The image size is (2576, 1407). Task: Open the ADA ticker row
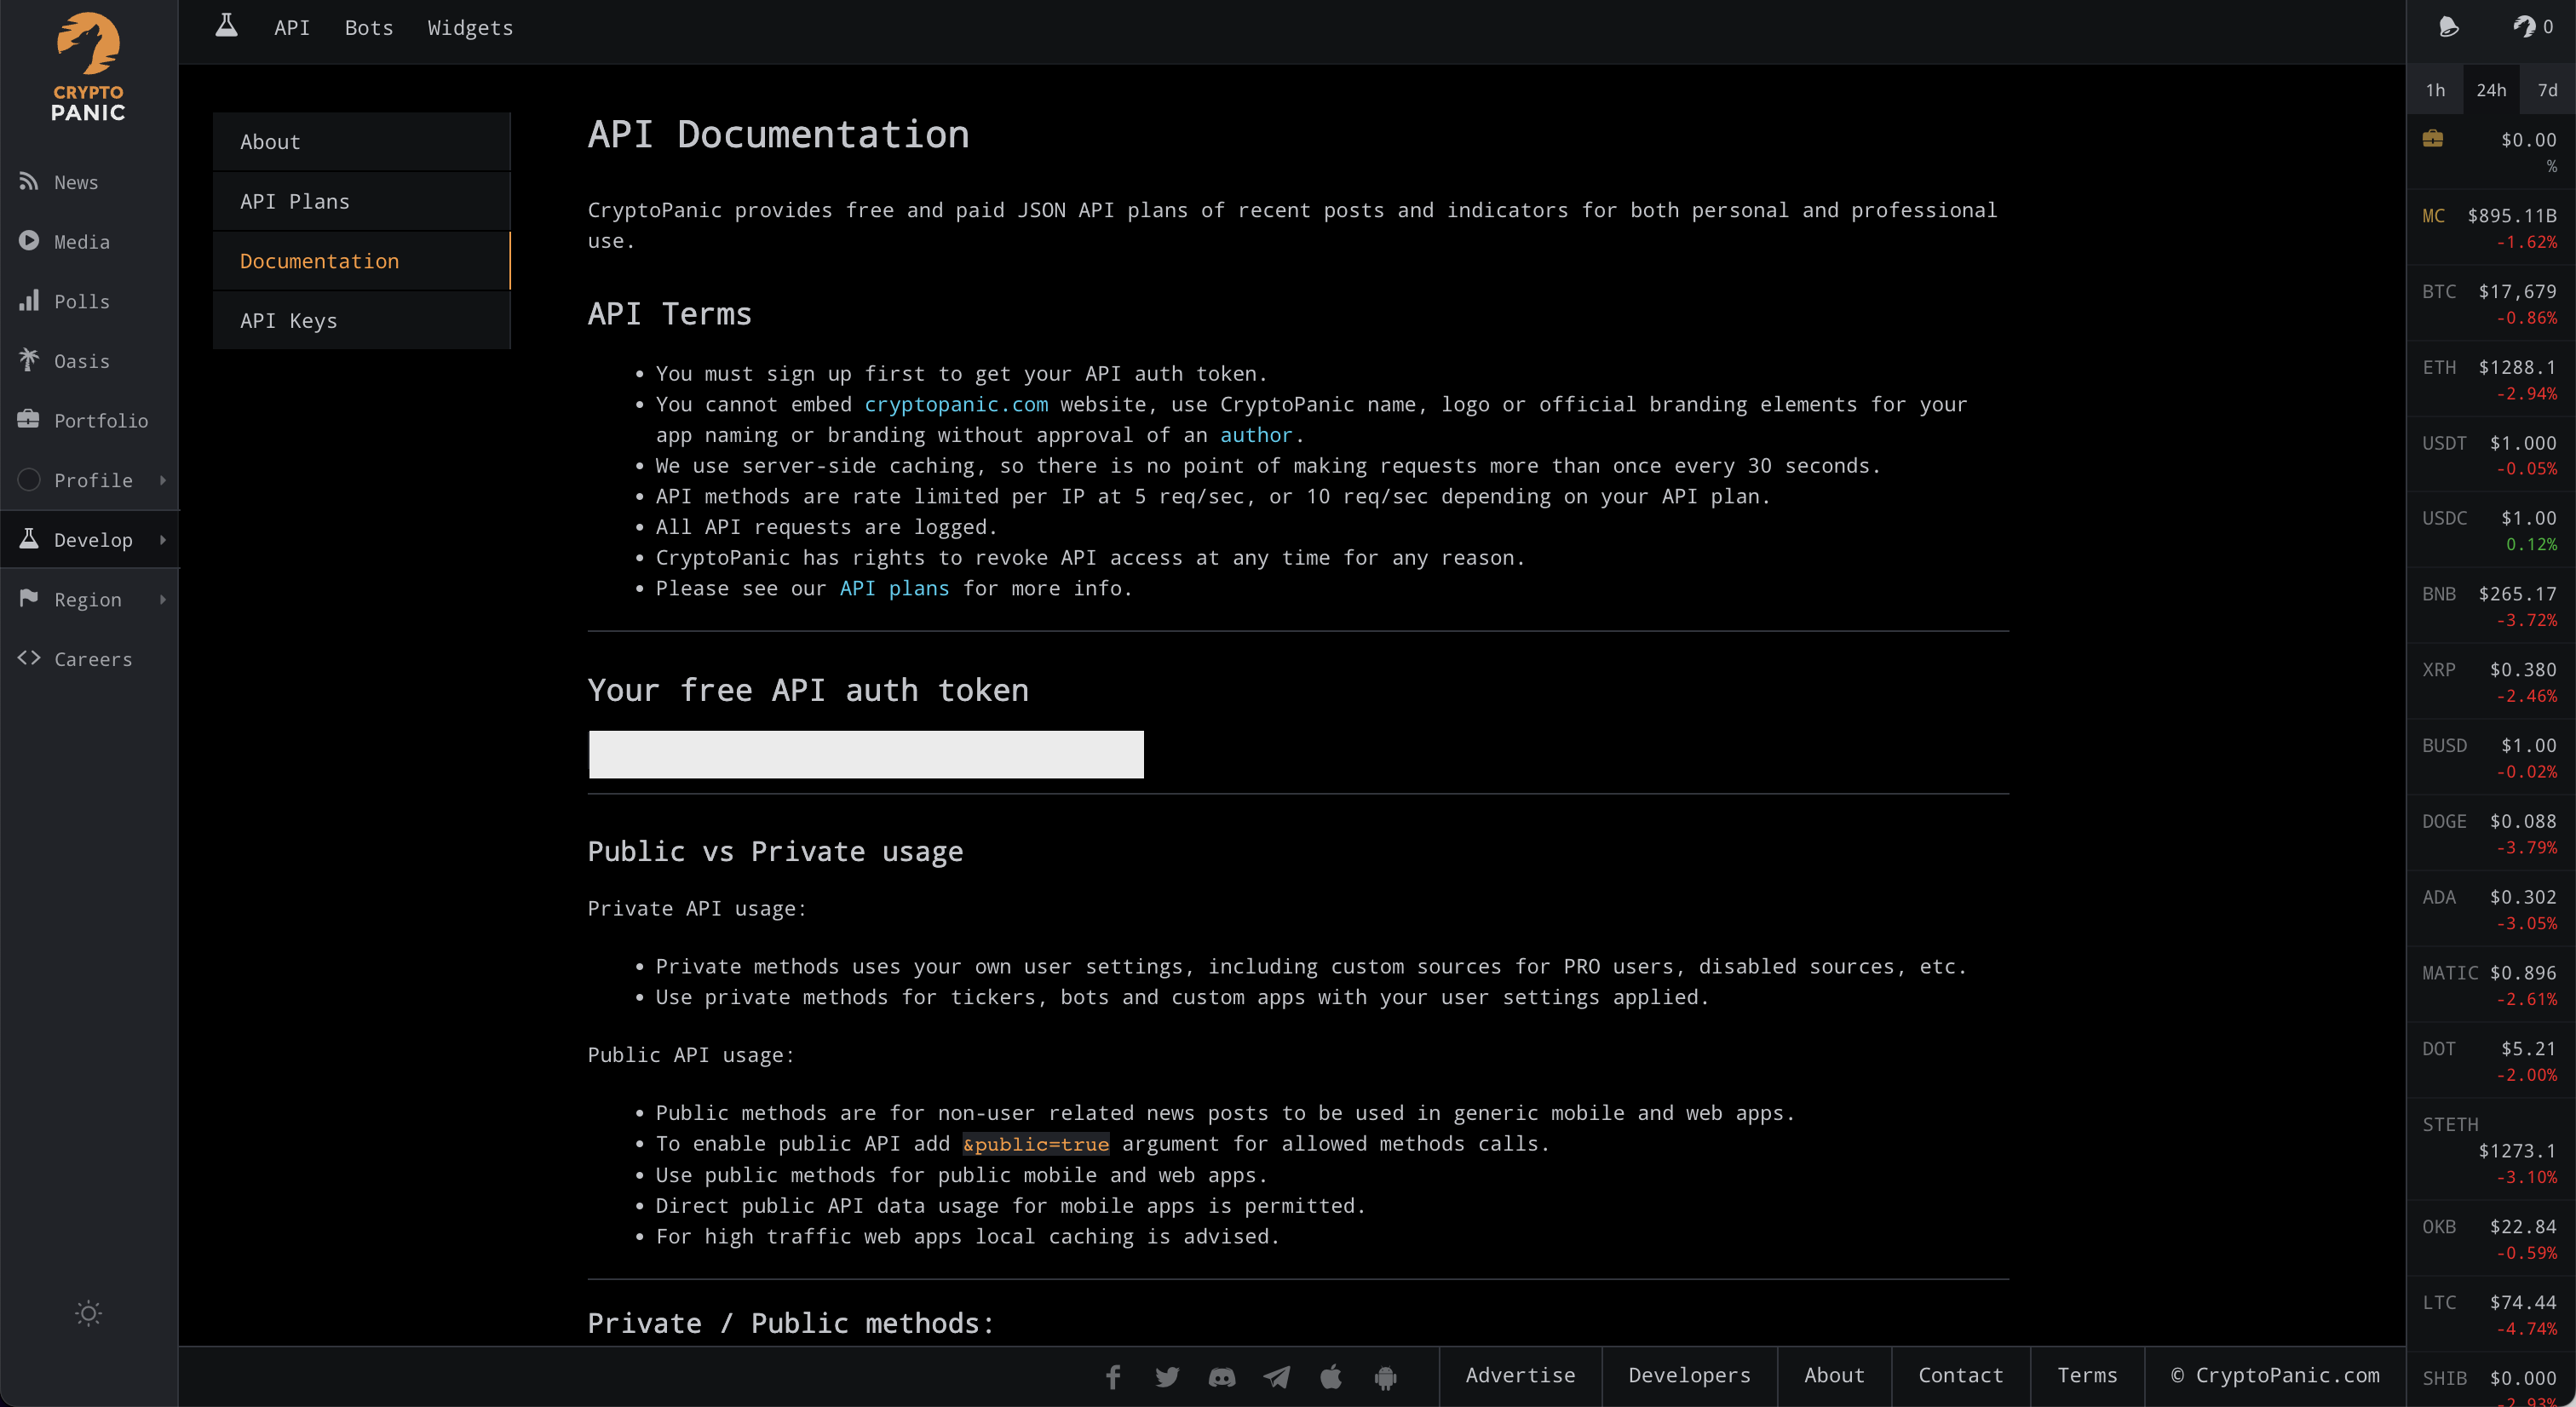point(2490,910)
